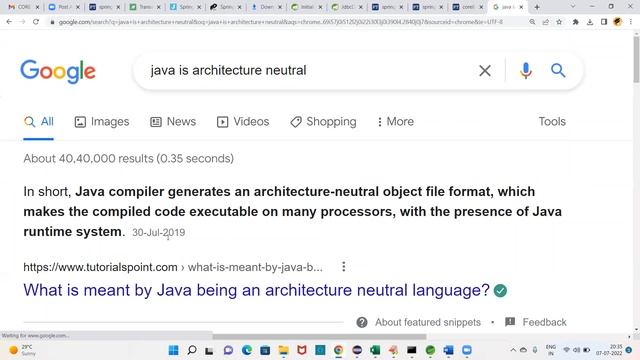Bookmark this page with the star icon
The height and width of the screenshot is (360, 640).
(x=559, y=22)
